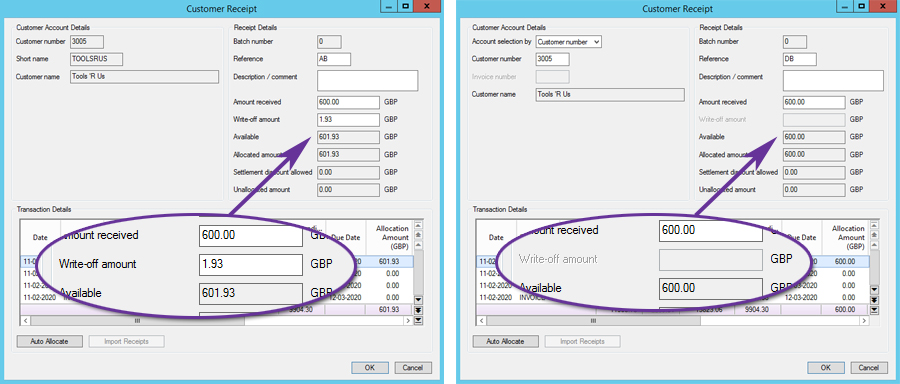This screenshot has width=900, height=384.
Task: Click Auto Allocate in right window
Action: (x=505, y=342)
